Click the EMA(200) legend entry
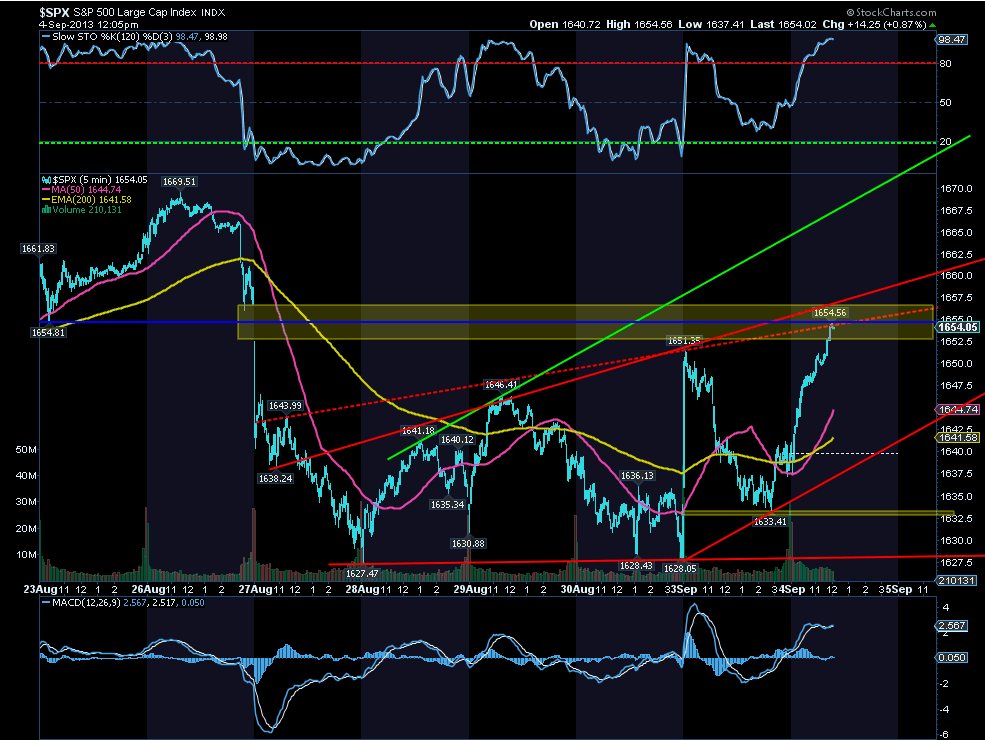 point(87,200)
